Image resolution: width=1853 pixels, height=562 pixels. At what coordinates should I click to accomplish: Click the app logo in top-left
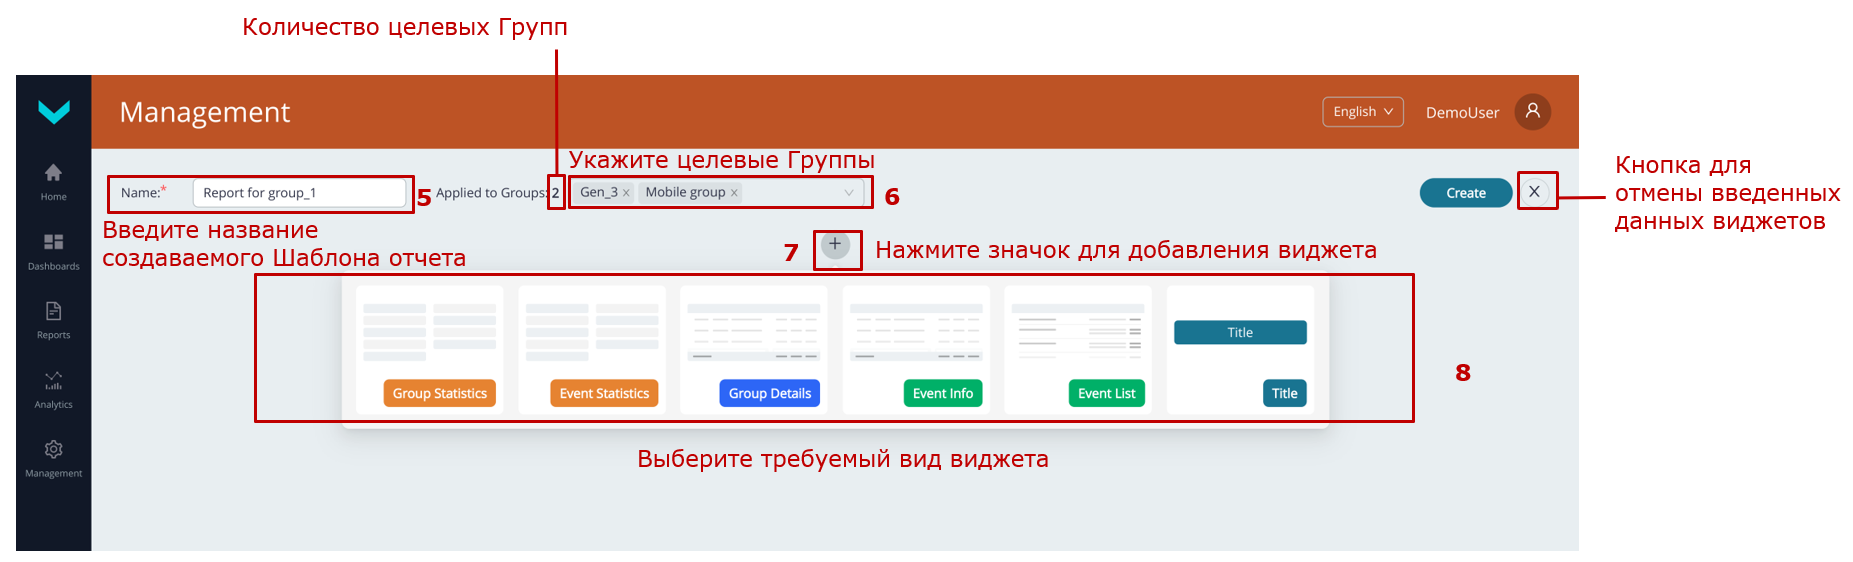coord(53,112)
